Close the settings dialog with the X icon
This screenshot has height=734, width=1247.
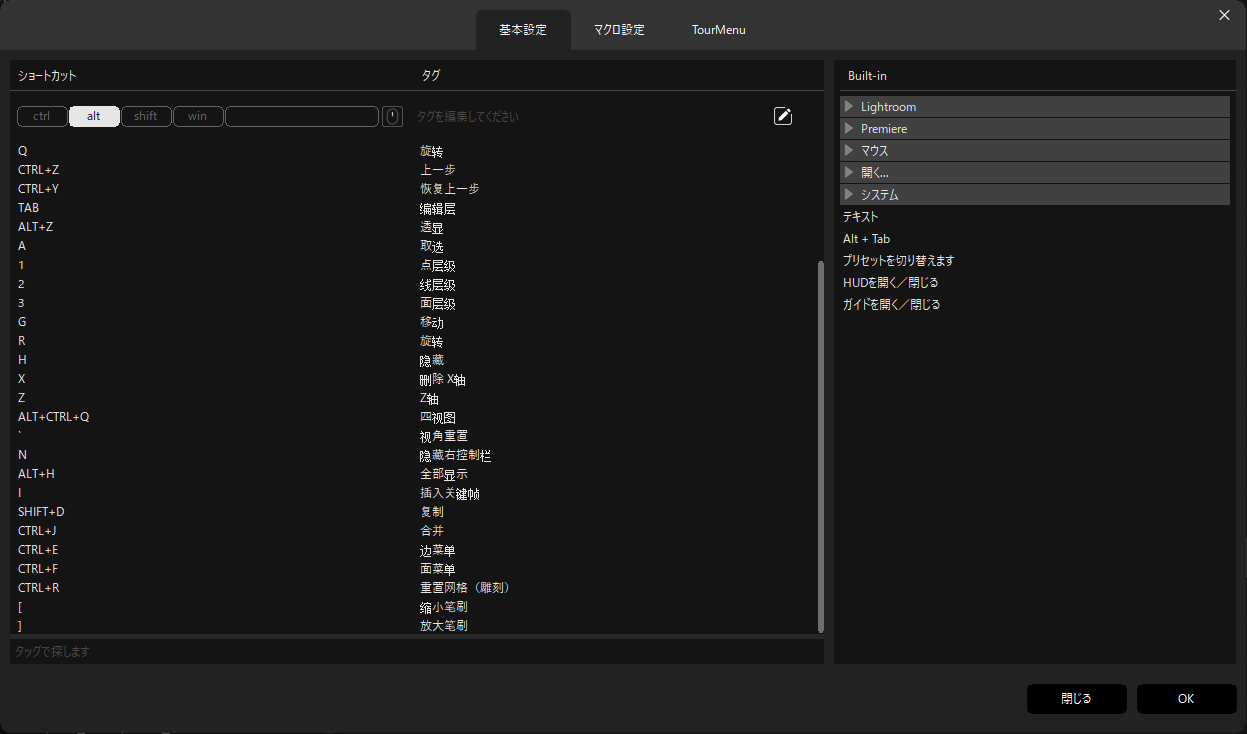point(1224,15)
